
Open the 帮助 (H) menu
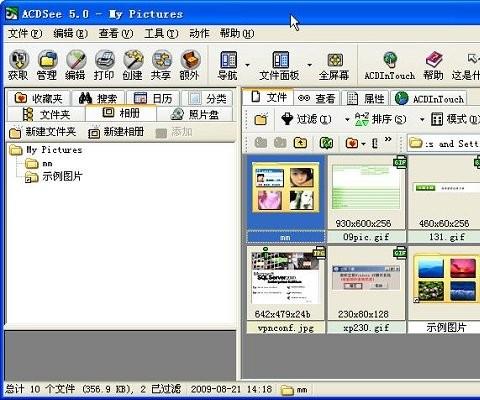[237, 33]
